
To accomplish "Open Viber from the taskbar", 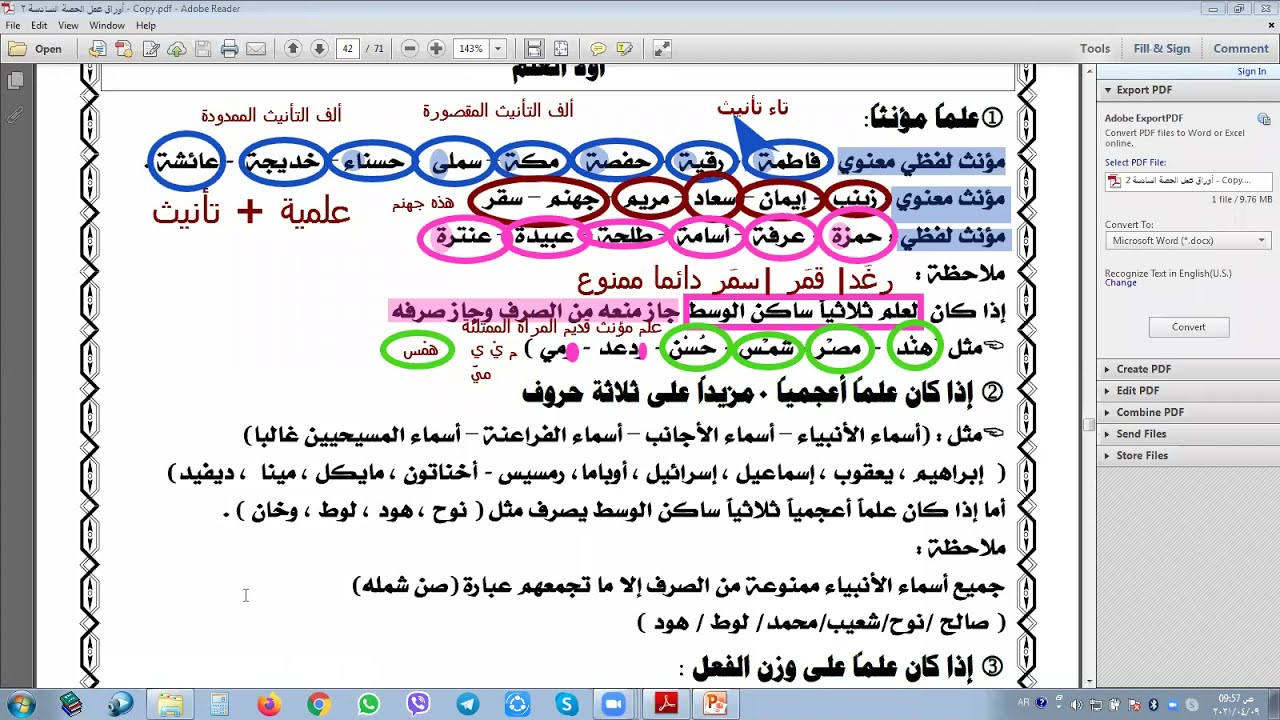I will point(418,705).
